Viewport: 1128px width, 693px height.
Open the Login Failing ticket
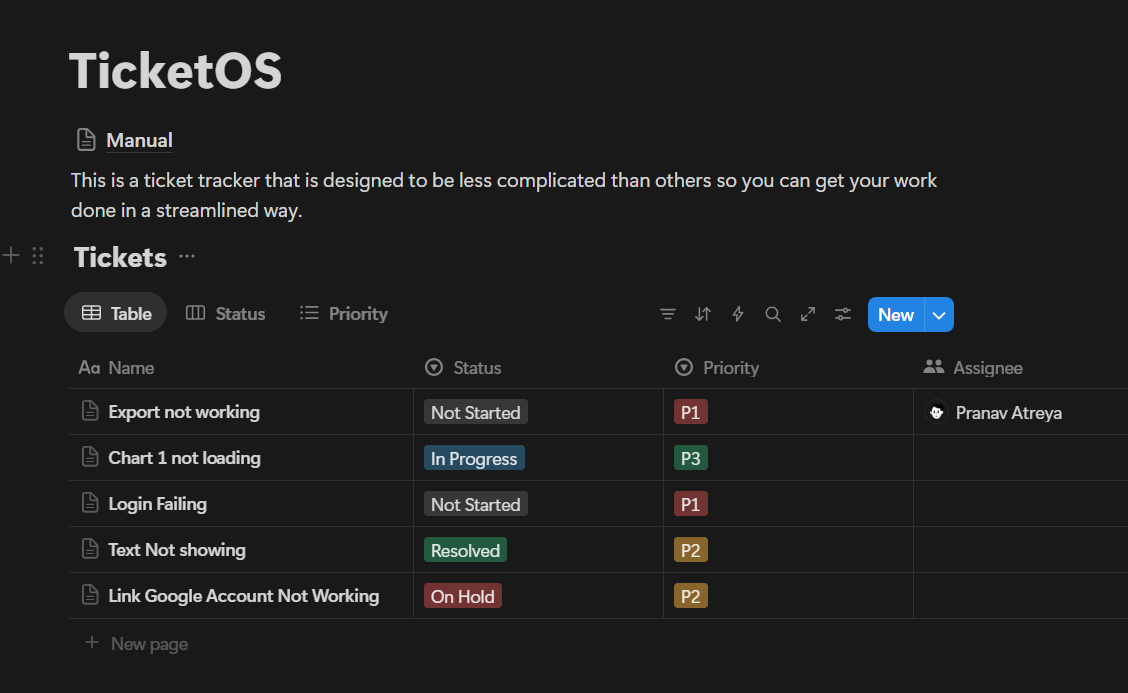tap(158, 504)
